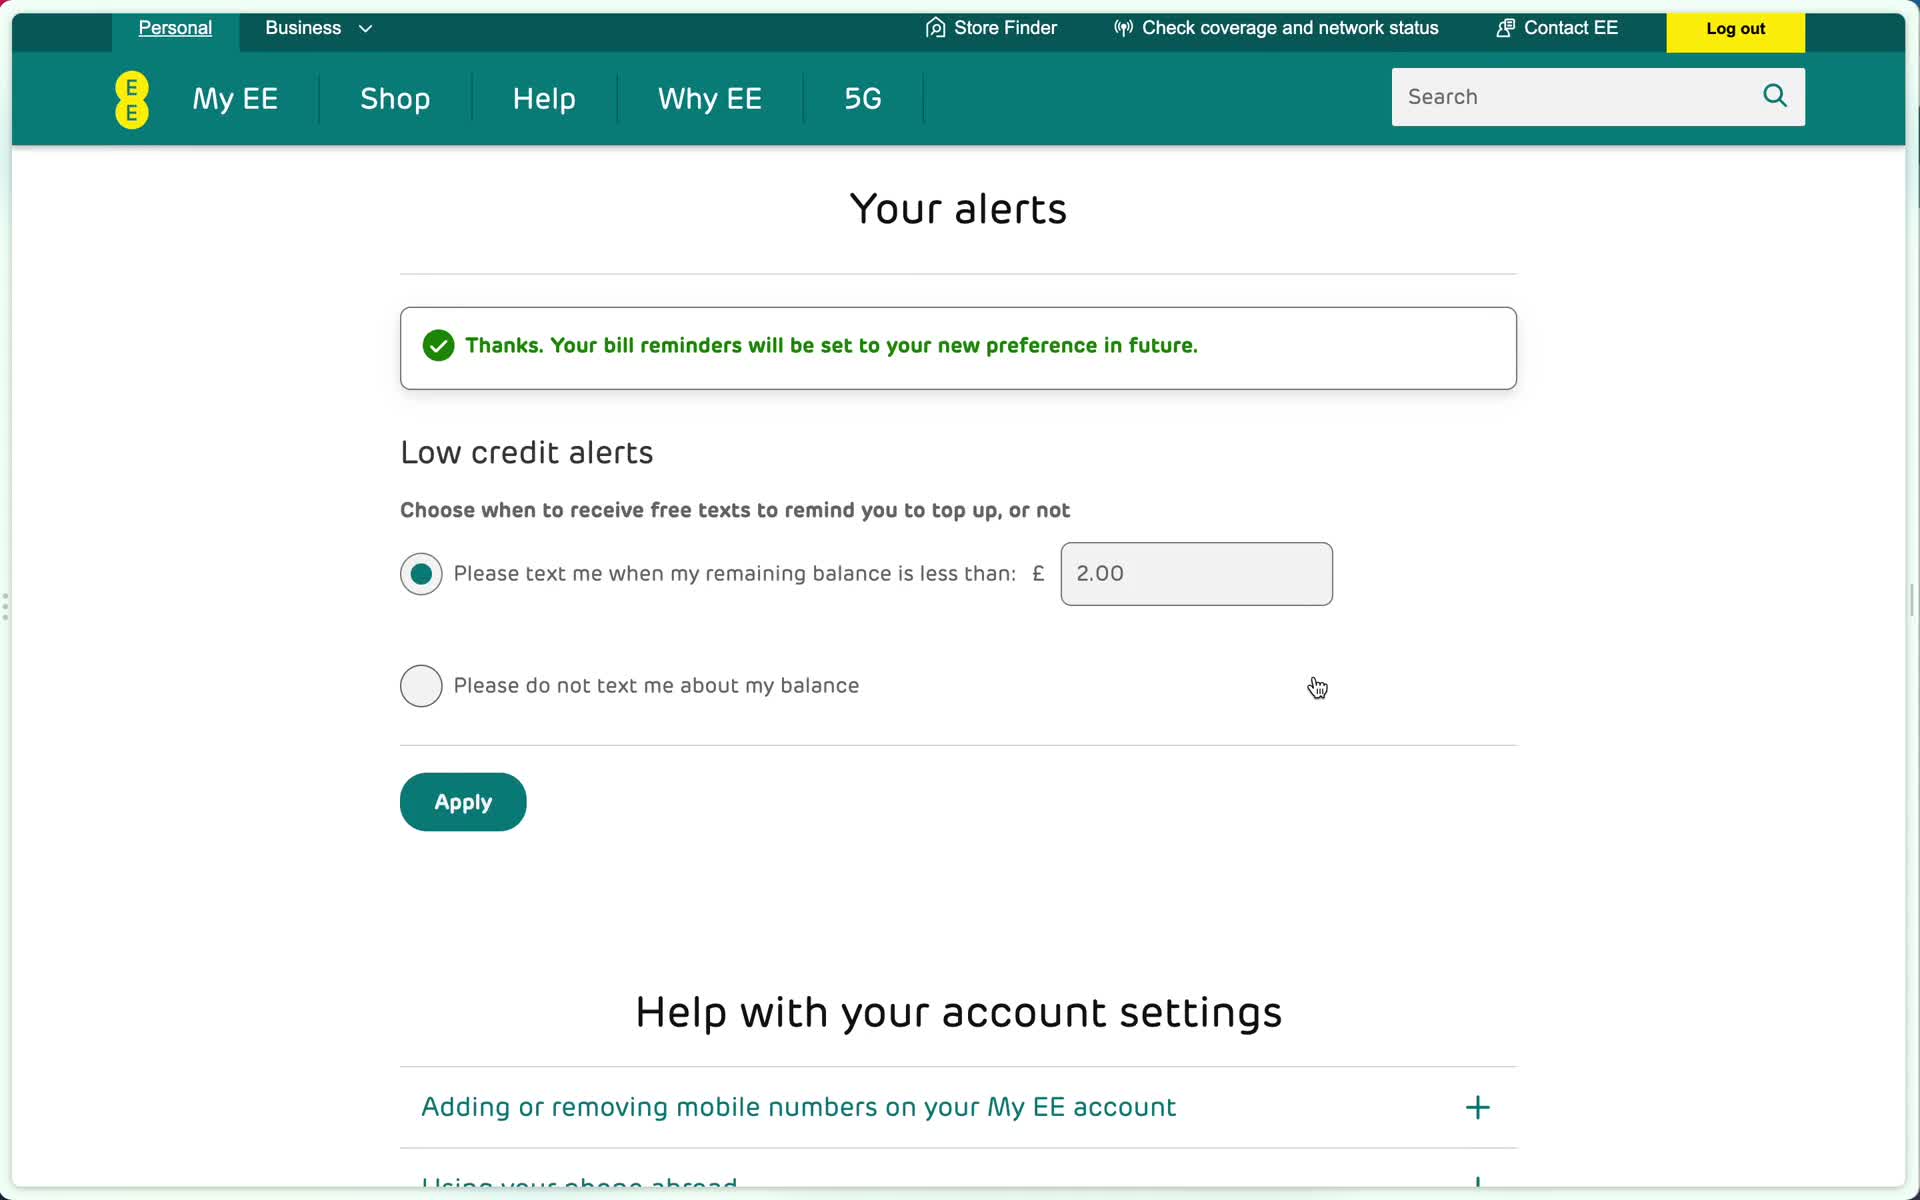1920x1200 pixels.
Task: Open My EE menu
Action: click(235, 98)
